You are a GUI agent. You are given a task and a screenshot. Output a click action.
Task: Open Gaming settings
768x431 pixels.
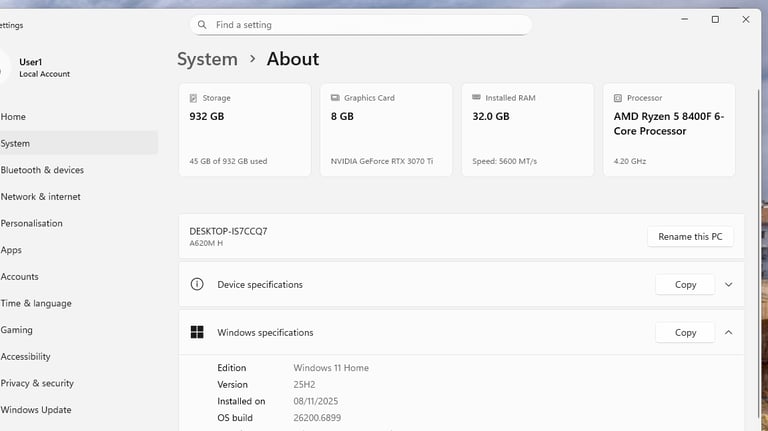point(78,330)
